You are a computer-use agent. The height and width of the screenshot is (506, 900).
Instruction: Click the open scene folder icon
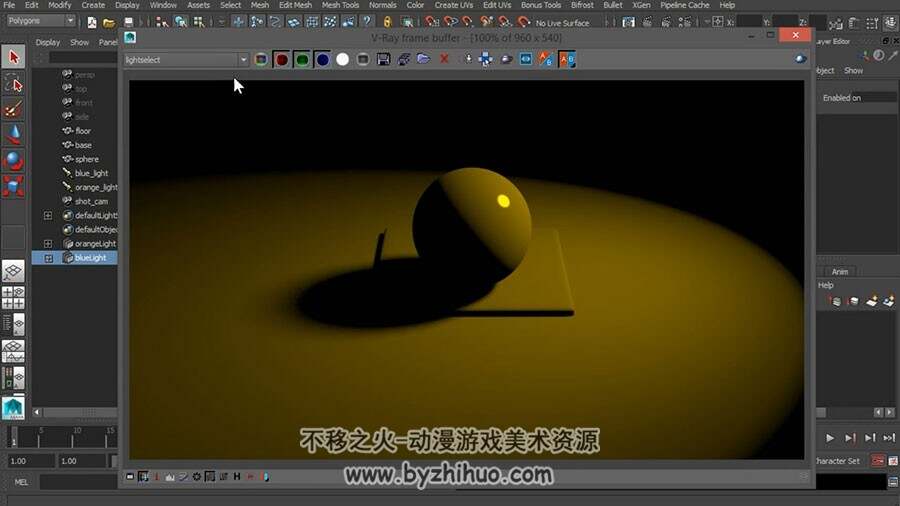[x=108, y=22]
